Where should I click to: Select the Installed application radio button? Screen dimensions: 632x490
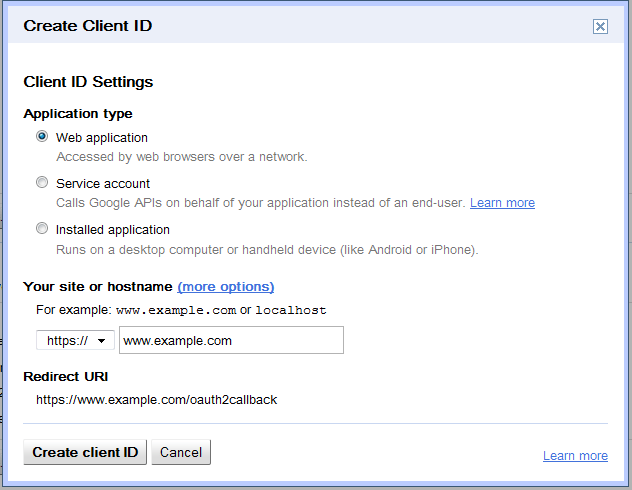click(x=42, y=228)
